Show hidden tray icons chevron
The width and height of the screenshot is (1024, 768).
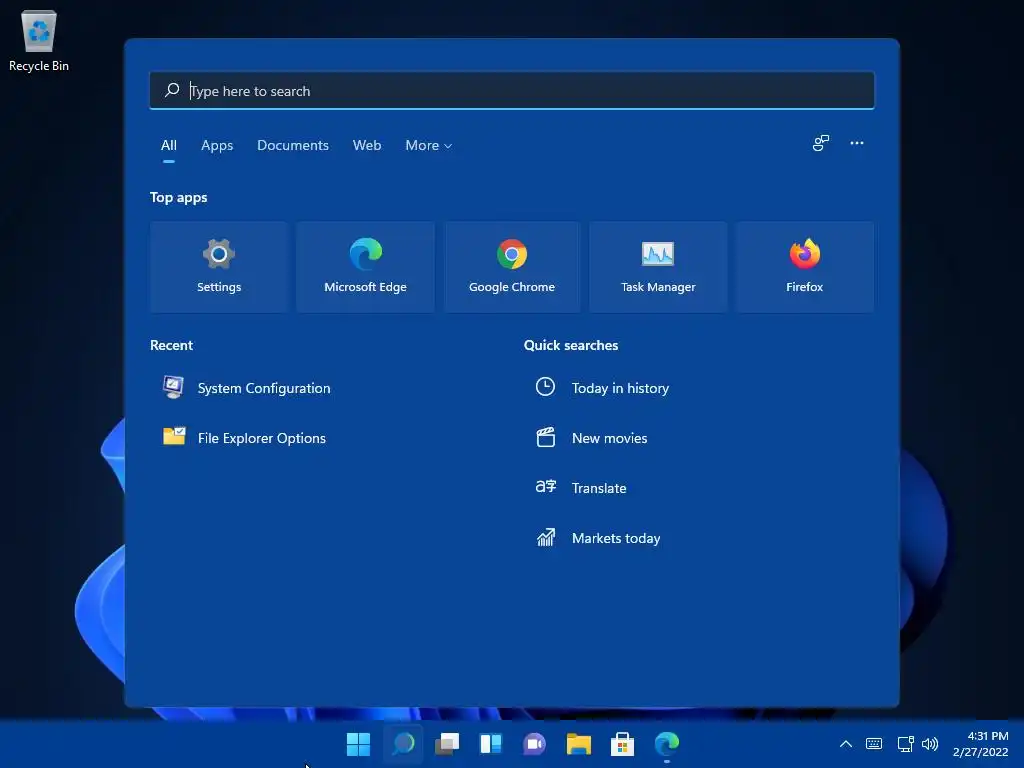[846, 744]
